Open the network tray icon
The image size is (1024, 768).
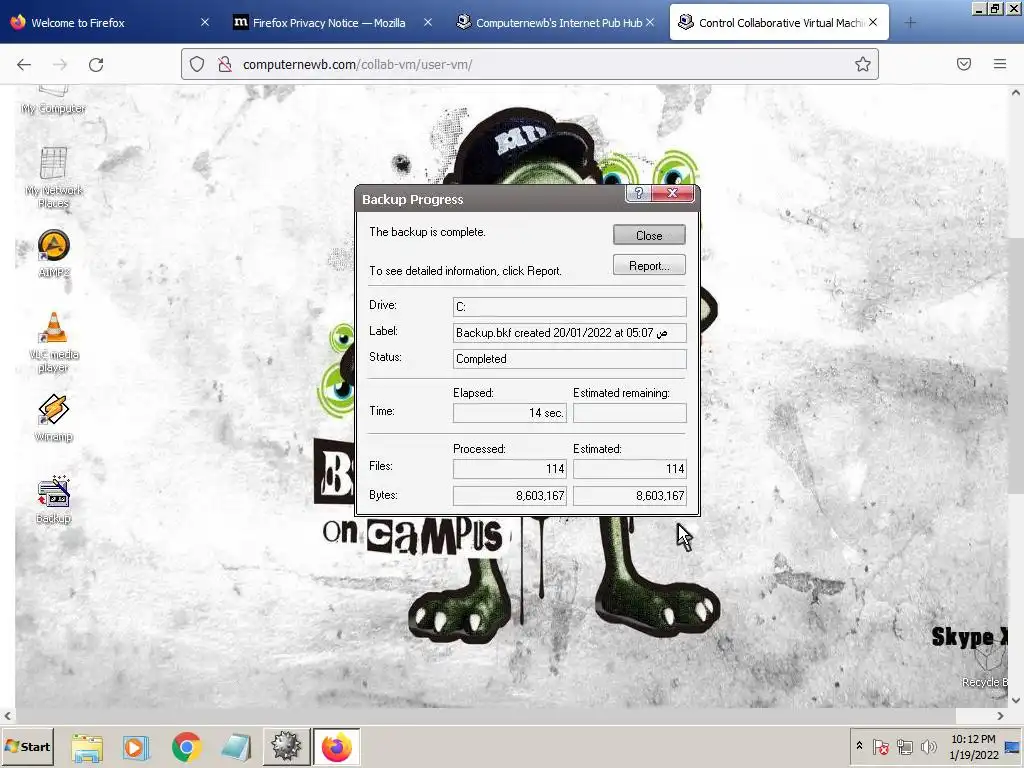coord(904,746)
